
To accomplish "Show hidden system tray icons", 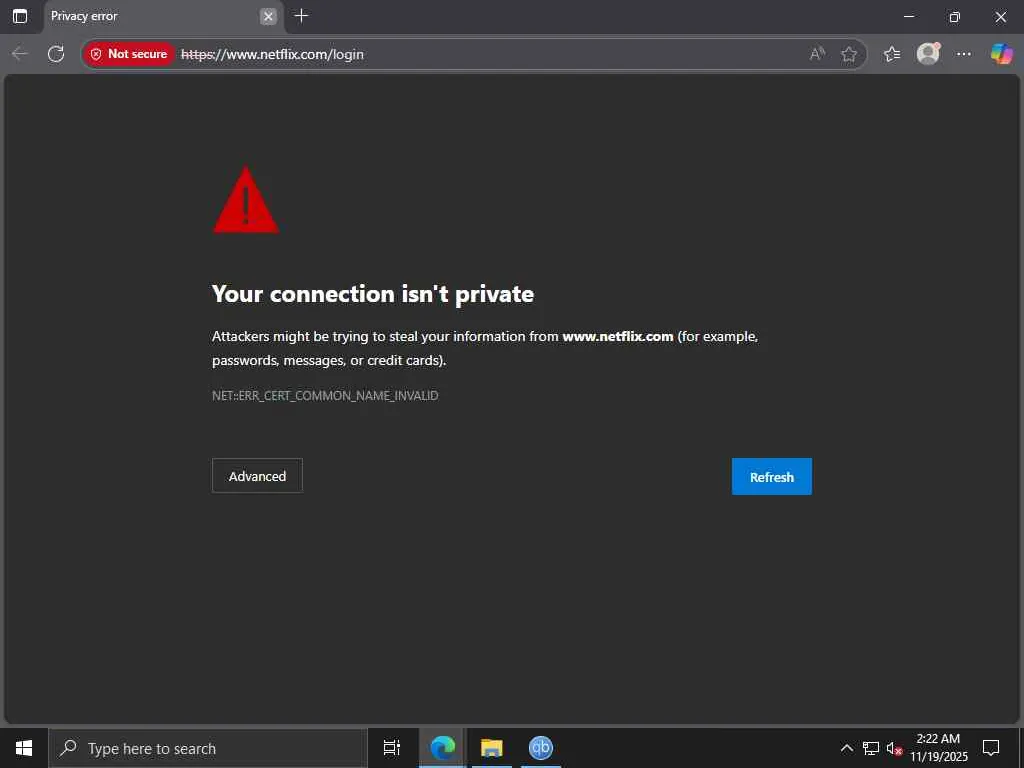I will 846,748.
